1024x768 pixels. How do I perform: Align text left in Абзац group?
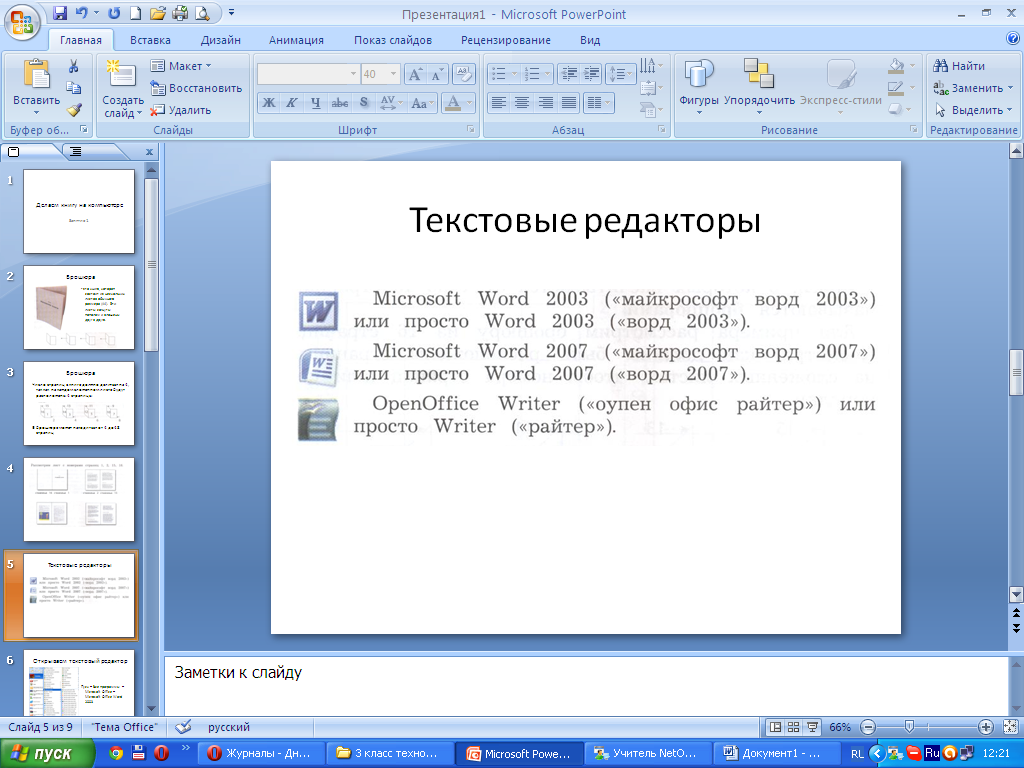[499, 103]
